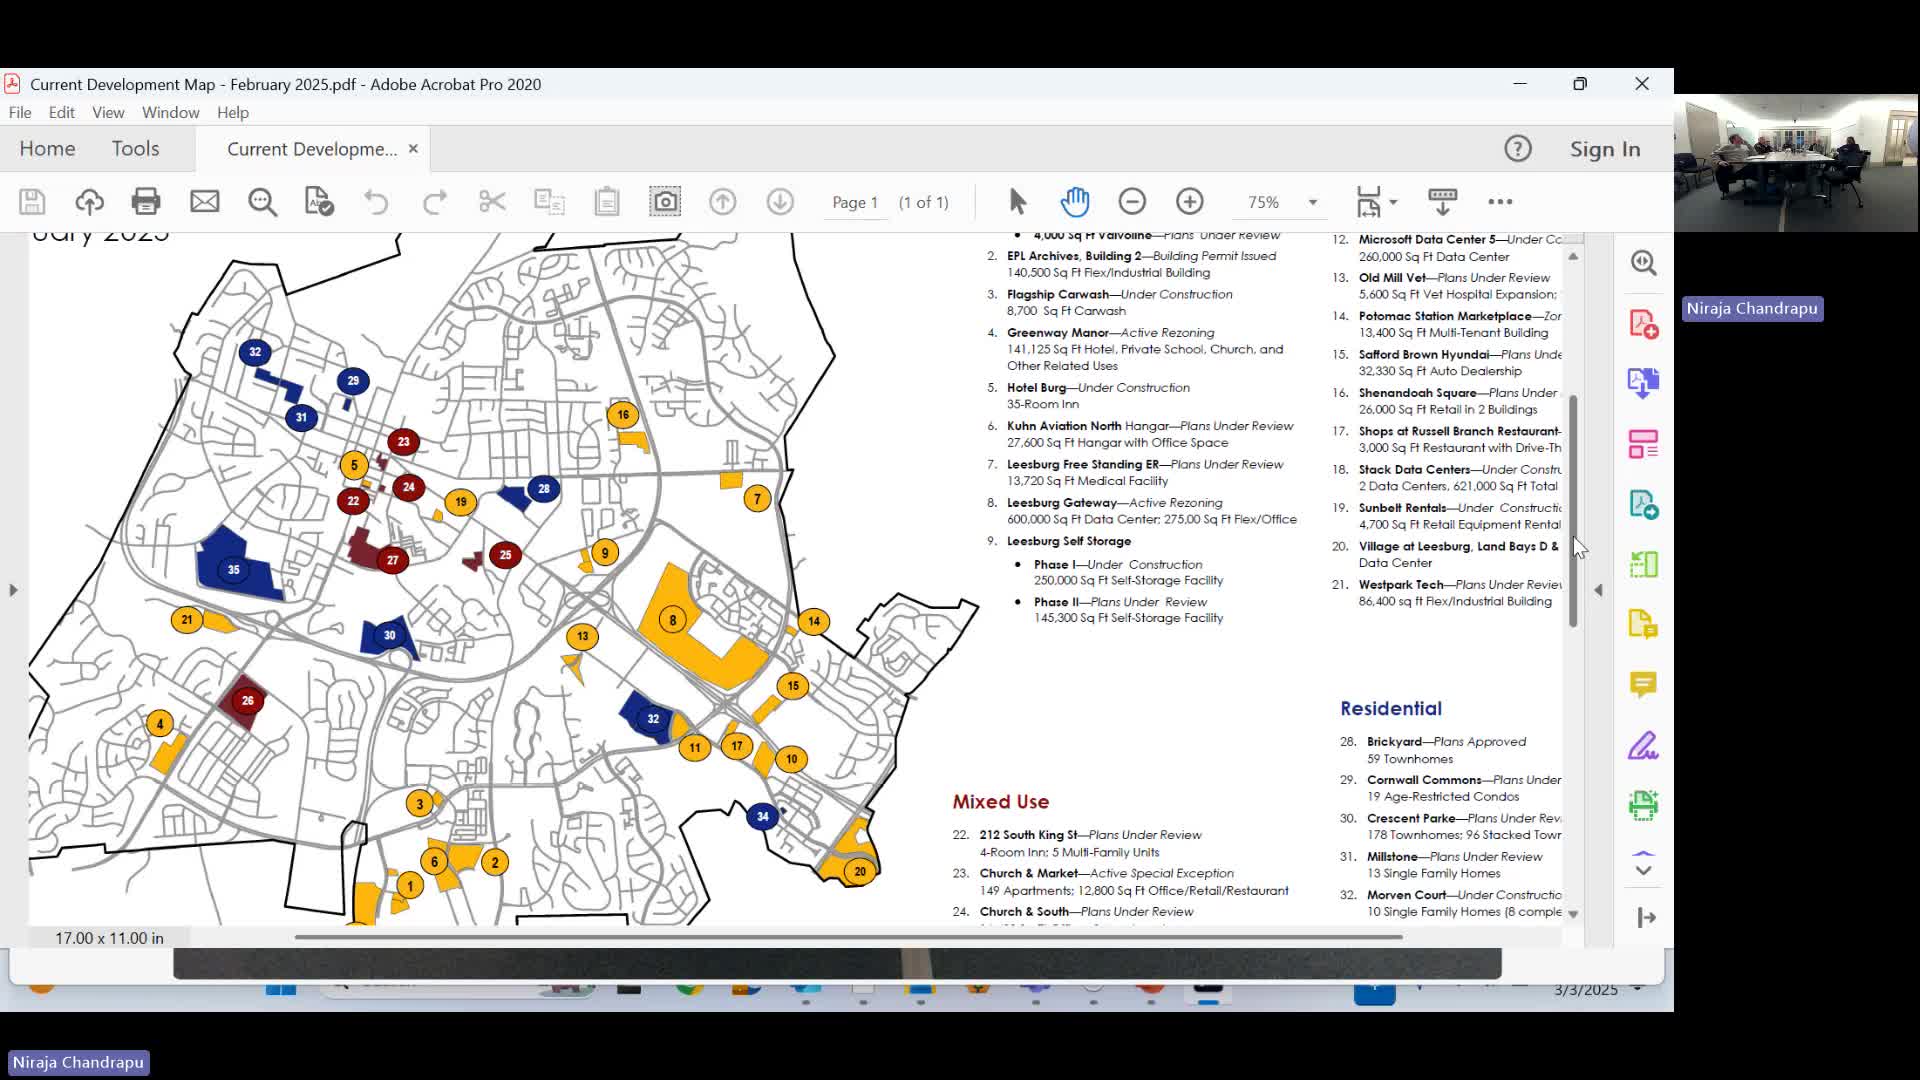Open the Comment sticky note tool
The image size is (1920, 1080).
tap(1644, 685)
